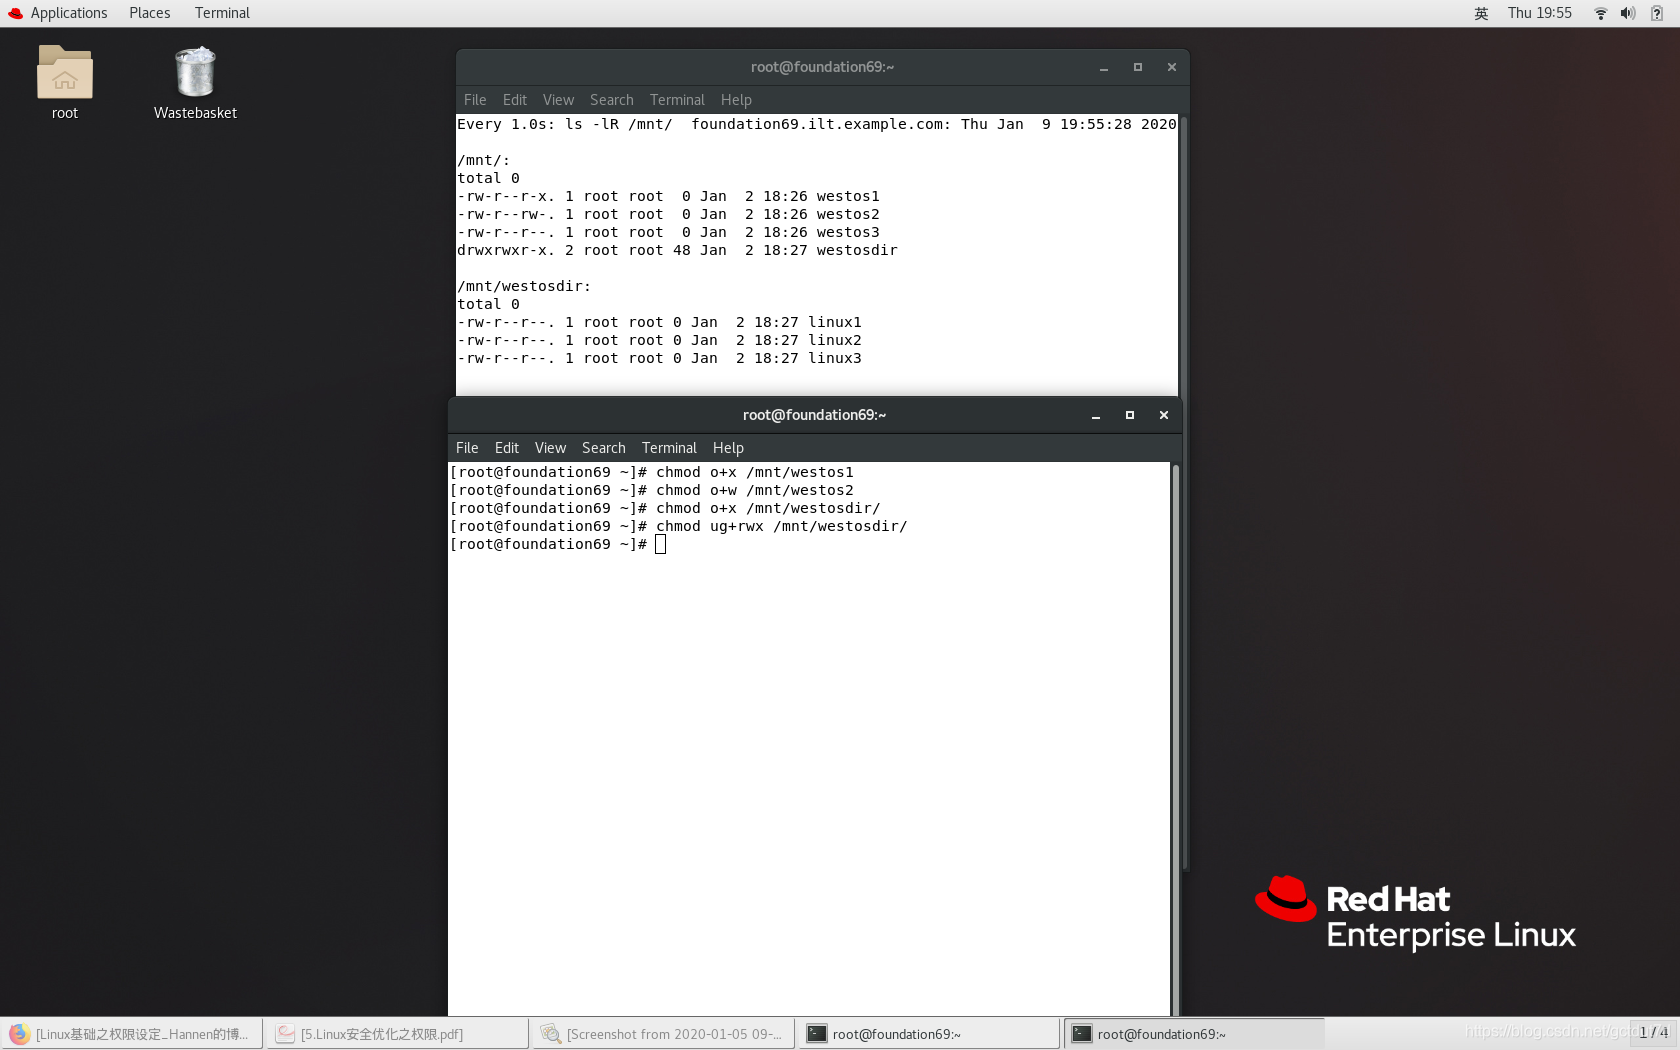Open the clock showing Thu 19:55
Screen dimensions: 1680x1050
(1539, 13)
